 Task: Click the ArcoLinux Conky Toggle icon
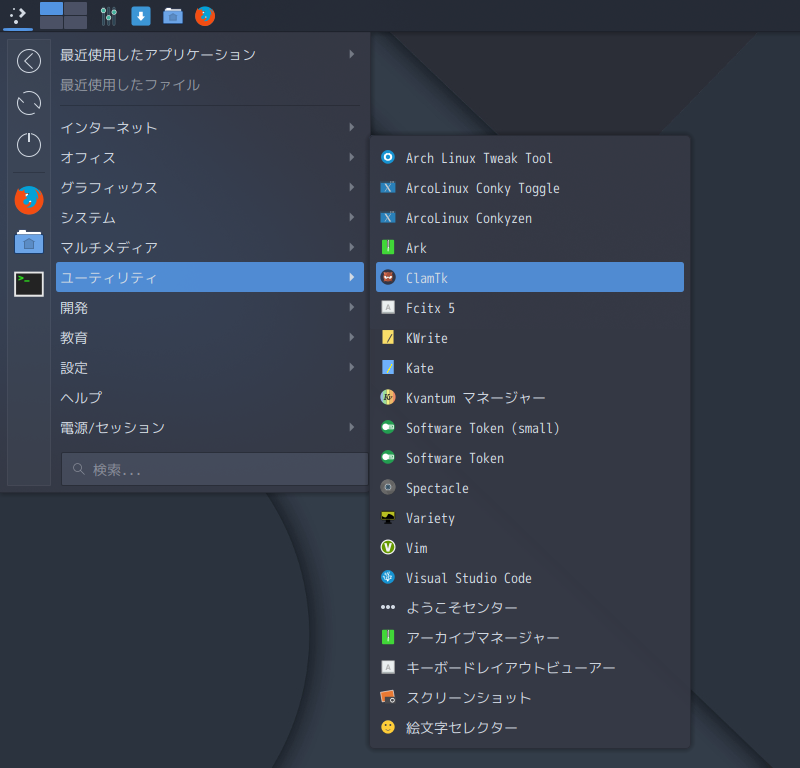[x=388, y=187]
